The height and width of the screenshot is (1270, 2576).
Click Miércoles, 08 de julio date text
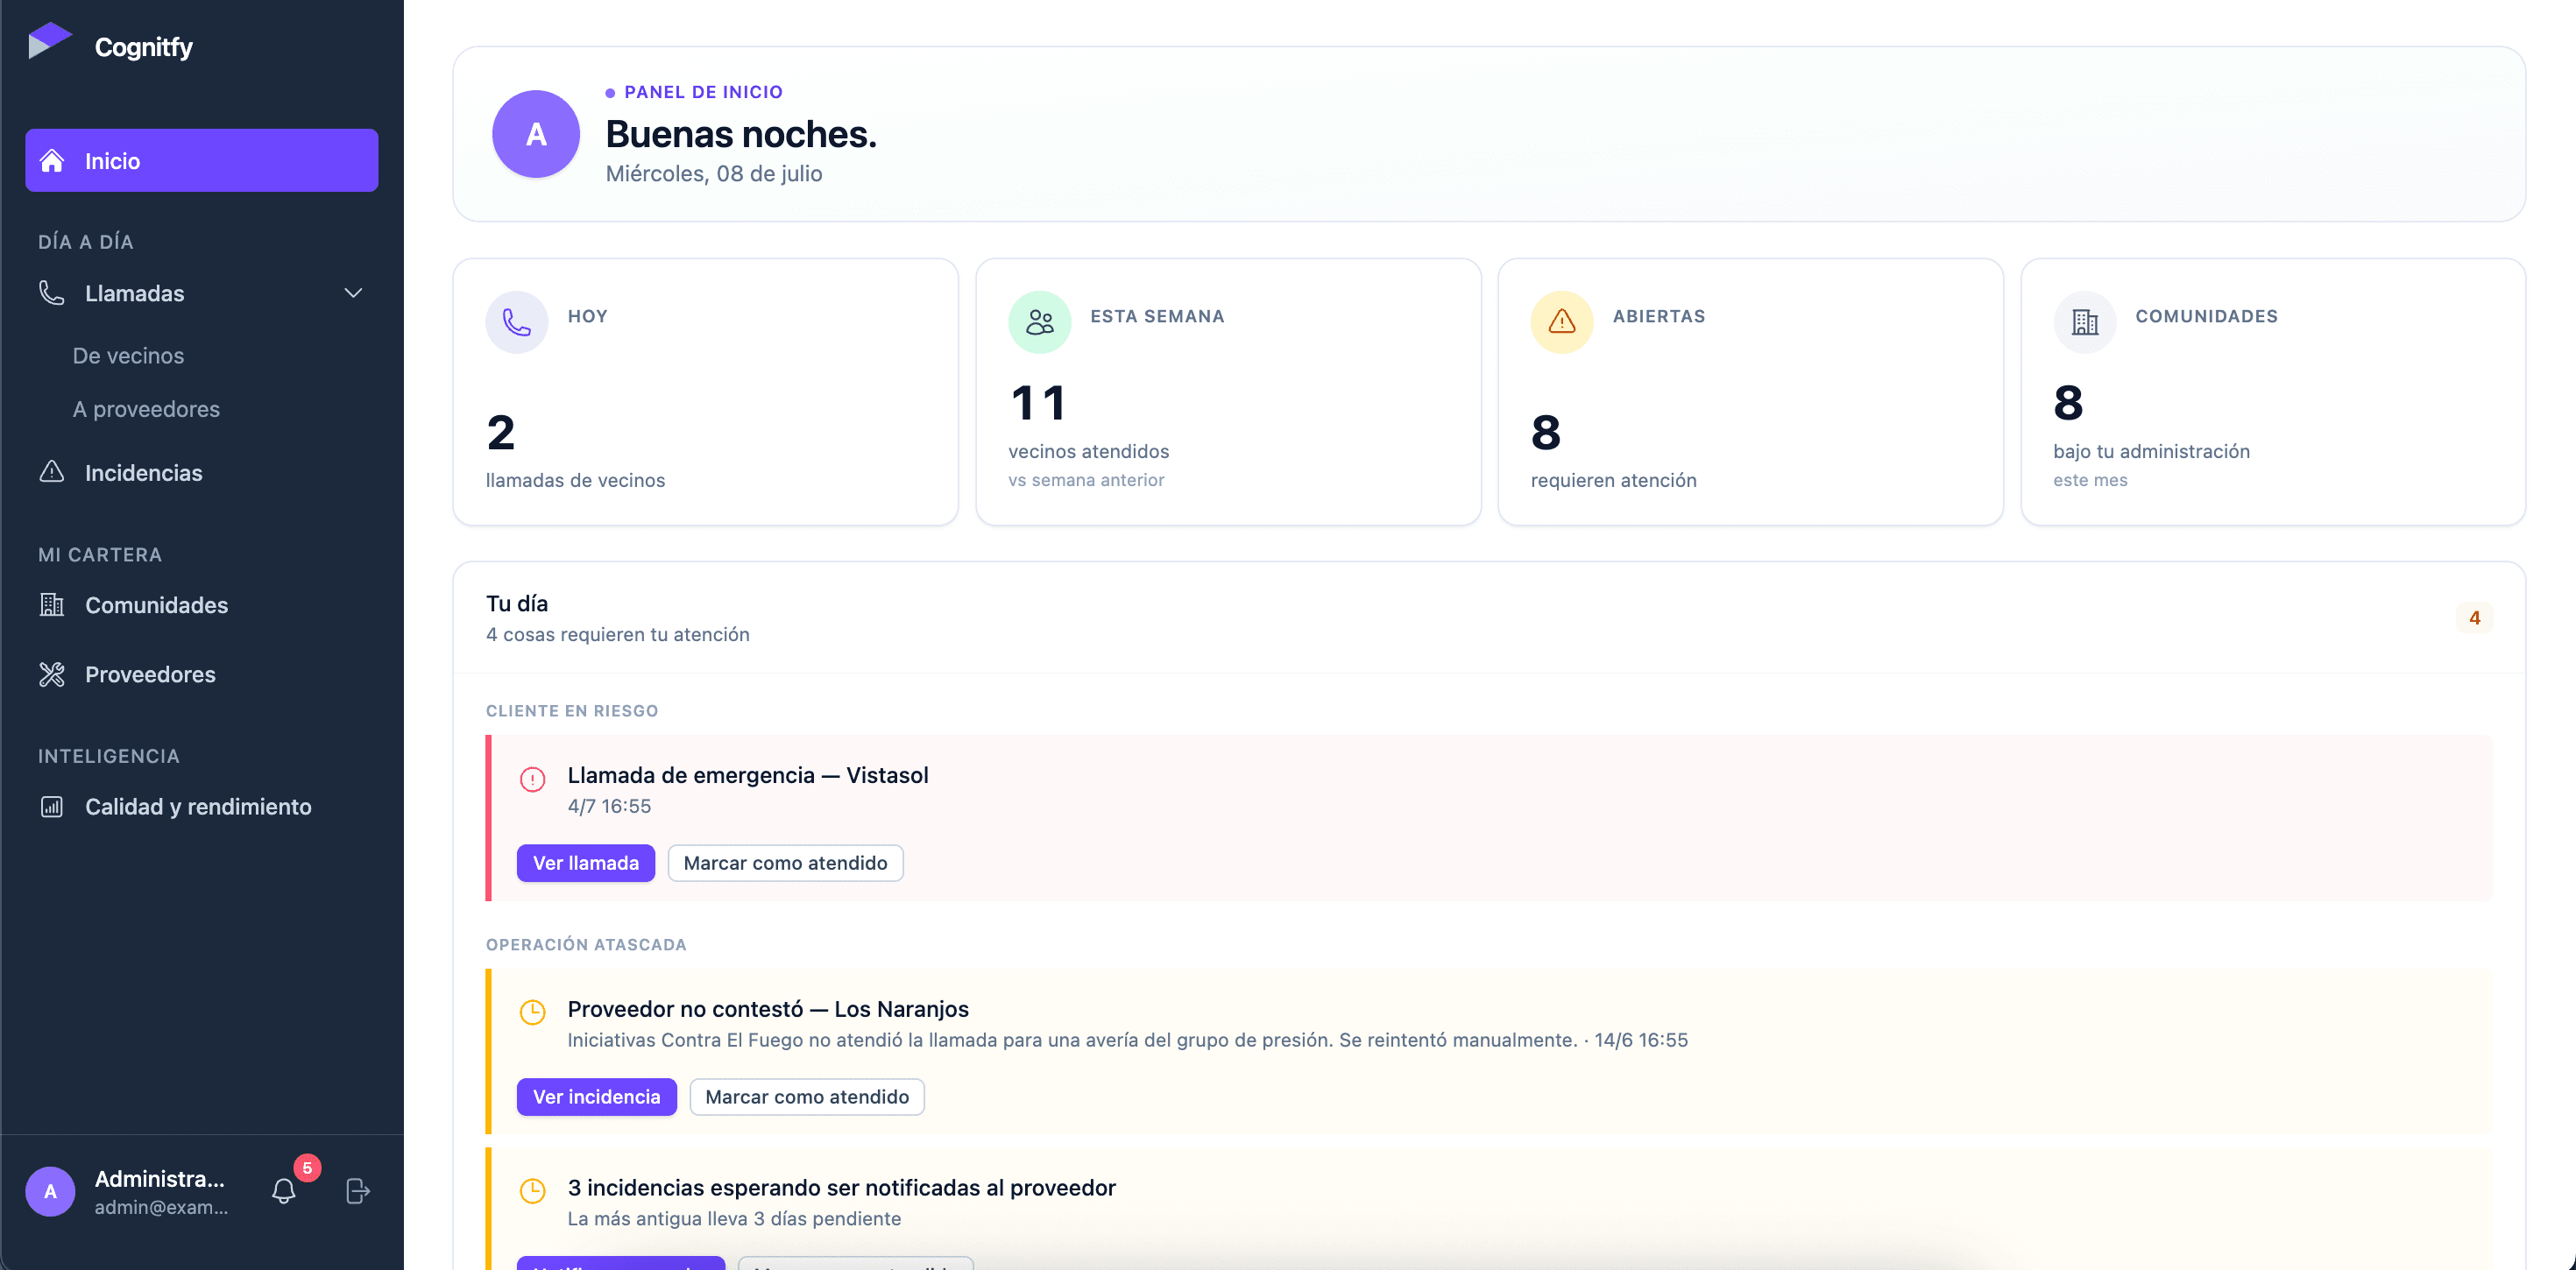[x=714, y=173]
